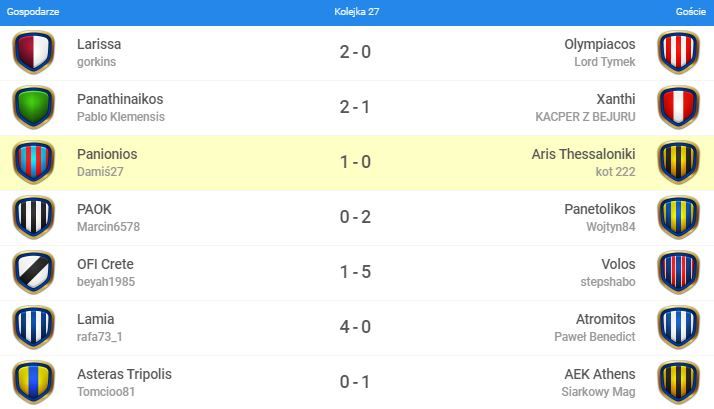Open the Xanthi team link

pos(615,99)
